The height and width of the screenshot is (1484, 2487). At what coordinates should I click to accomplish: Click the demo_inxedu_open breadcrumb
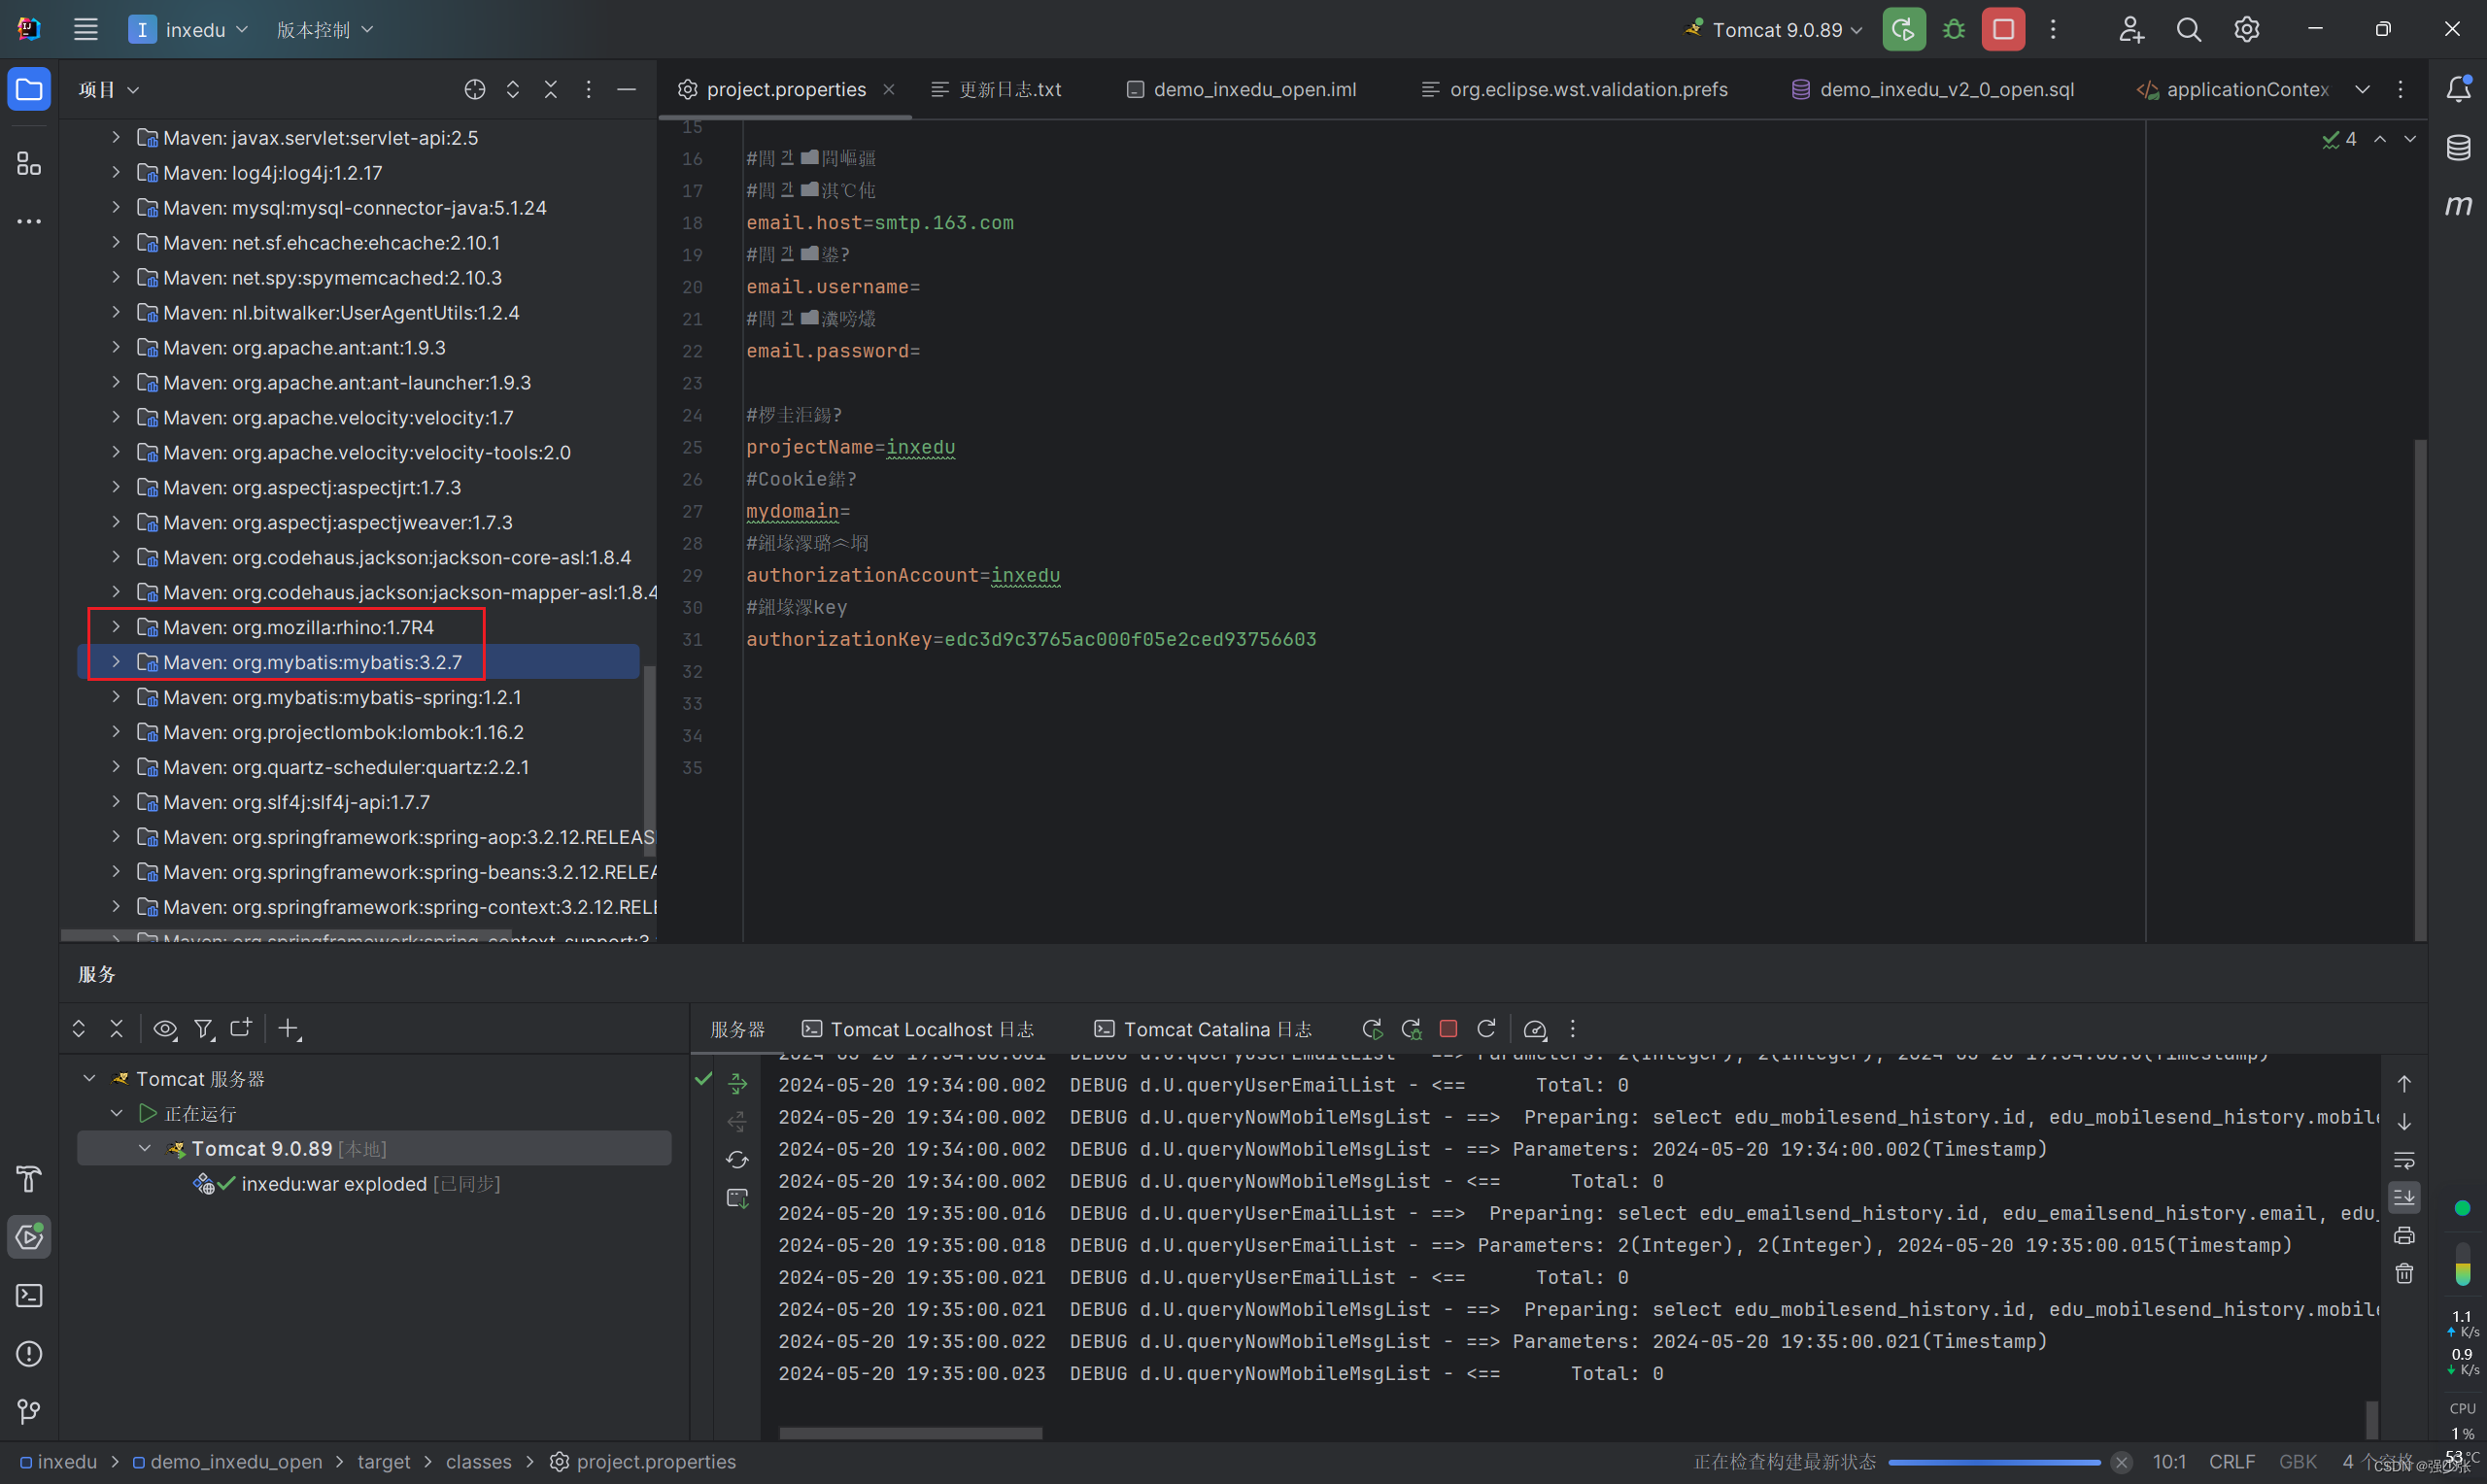click(x=227, y=1461)
